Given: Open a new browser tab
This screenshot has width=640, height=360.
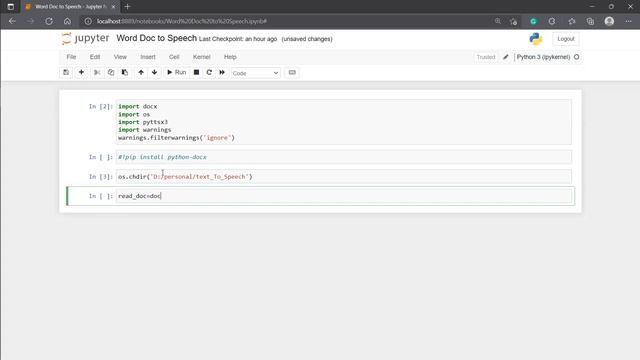Looking at the screenshot, I should pyautogui.click(x=127, y=7).
